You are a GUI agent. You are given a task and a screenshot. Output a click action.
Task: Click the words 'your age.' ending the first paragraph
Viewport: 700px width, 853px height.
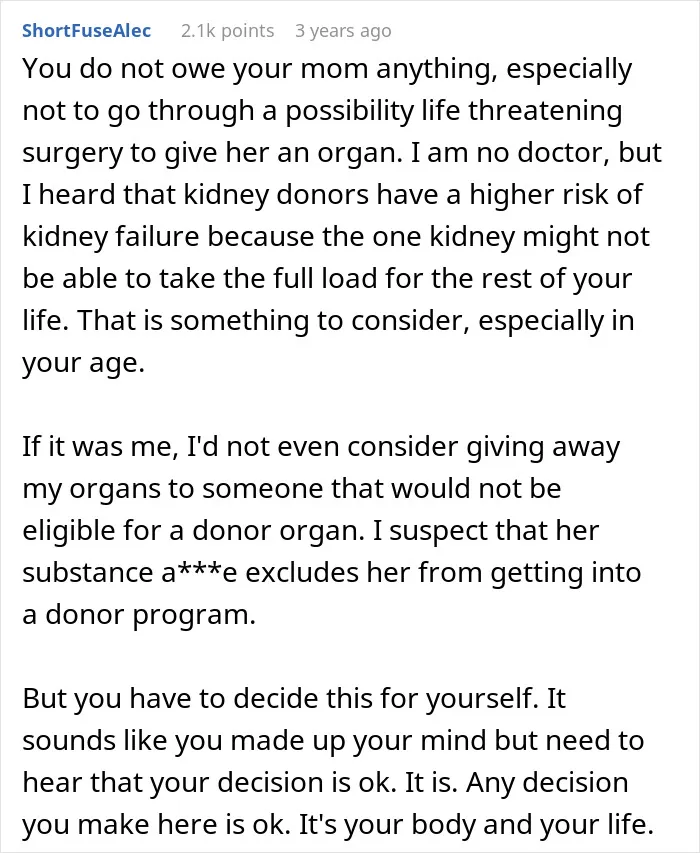pyautogui.click(x=83, y=363)
